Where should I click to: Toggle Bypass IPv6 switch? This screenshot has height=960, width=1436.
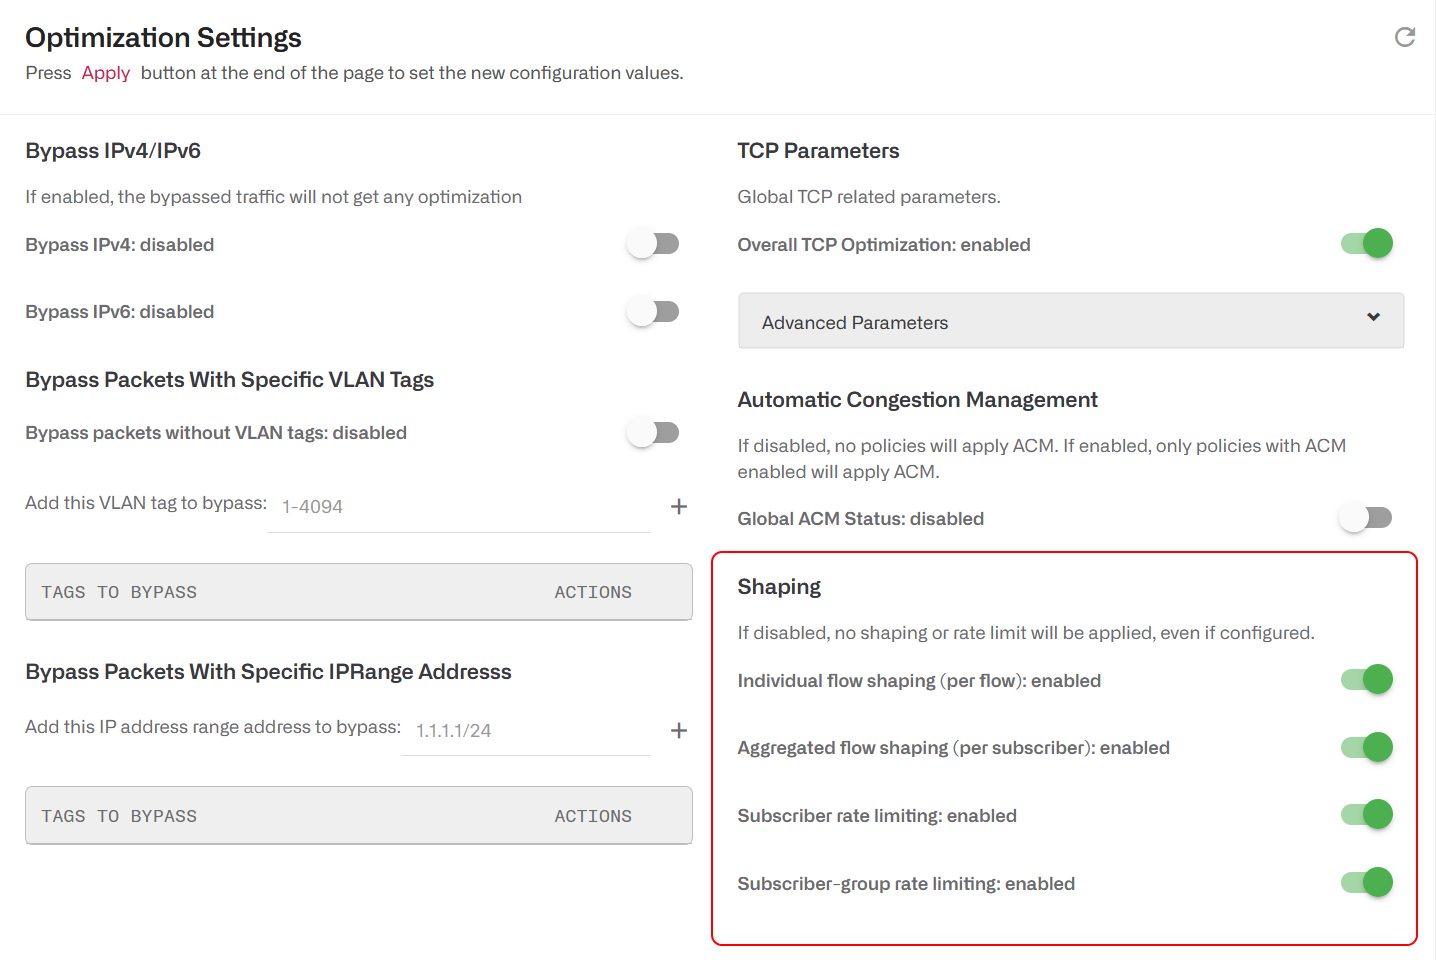(x=654, y=312)
